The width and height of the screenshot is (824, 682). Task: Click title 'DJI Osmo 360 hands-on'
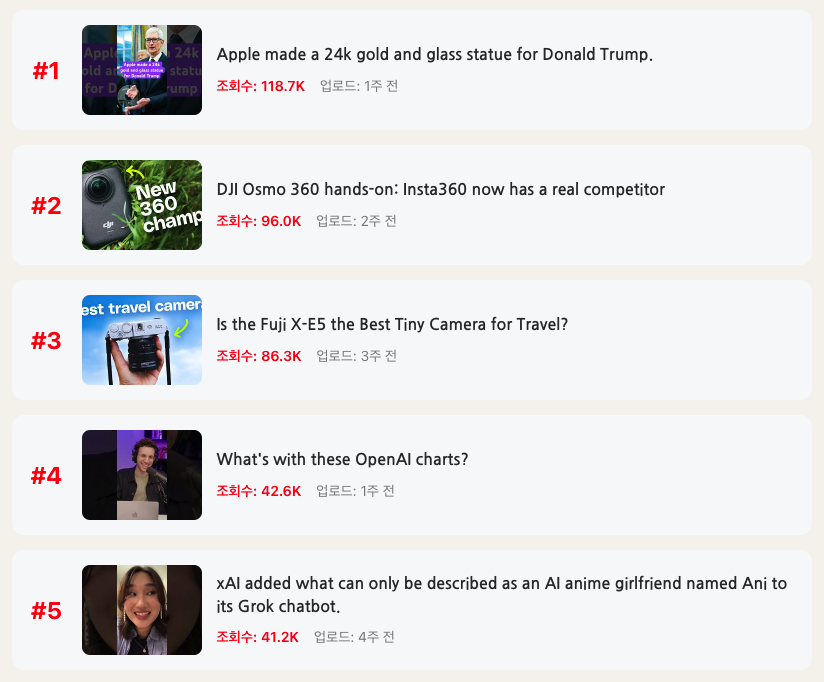(x=440, y=189)
